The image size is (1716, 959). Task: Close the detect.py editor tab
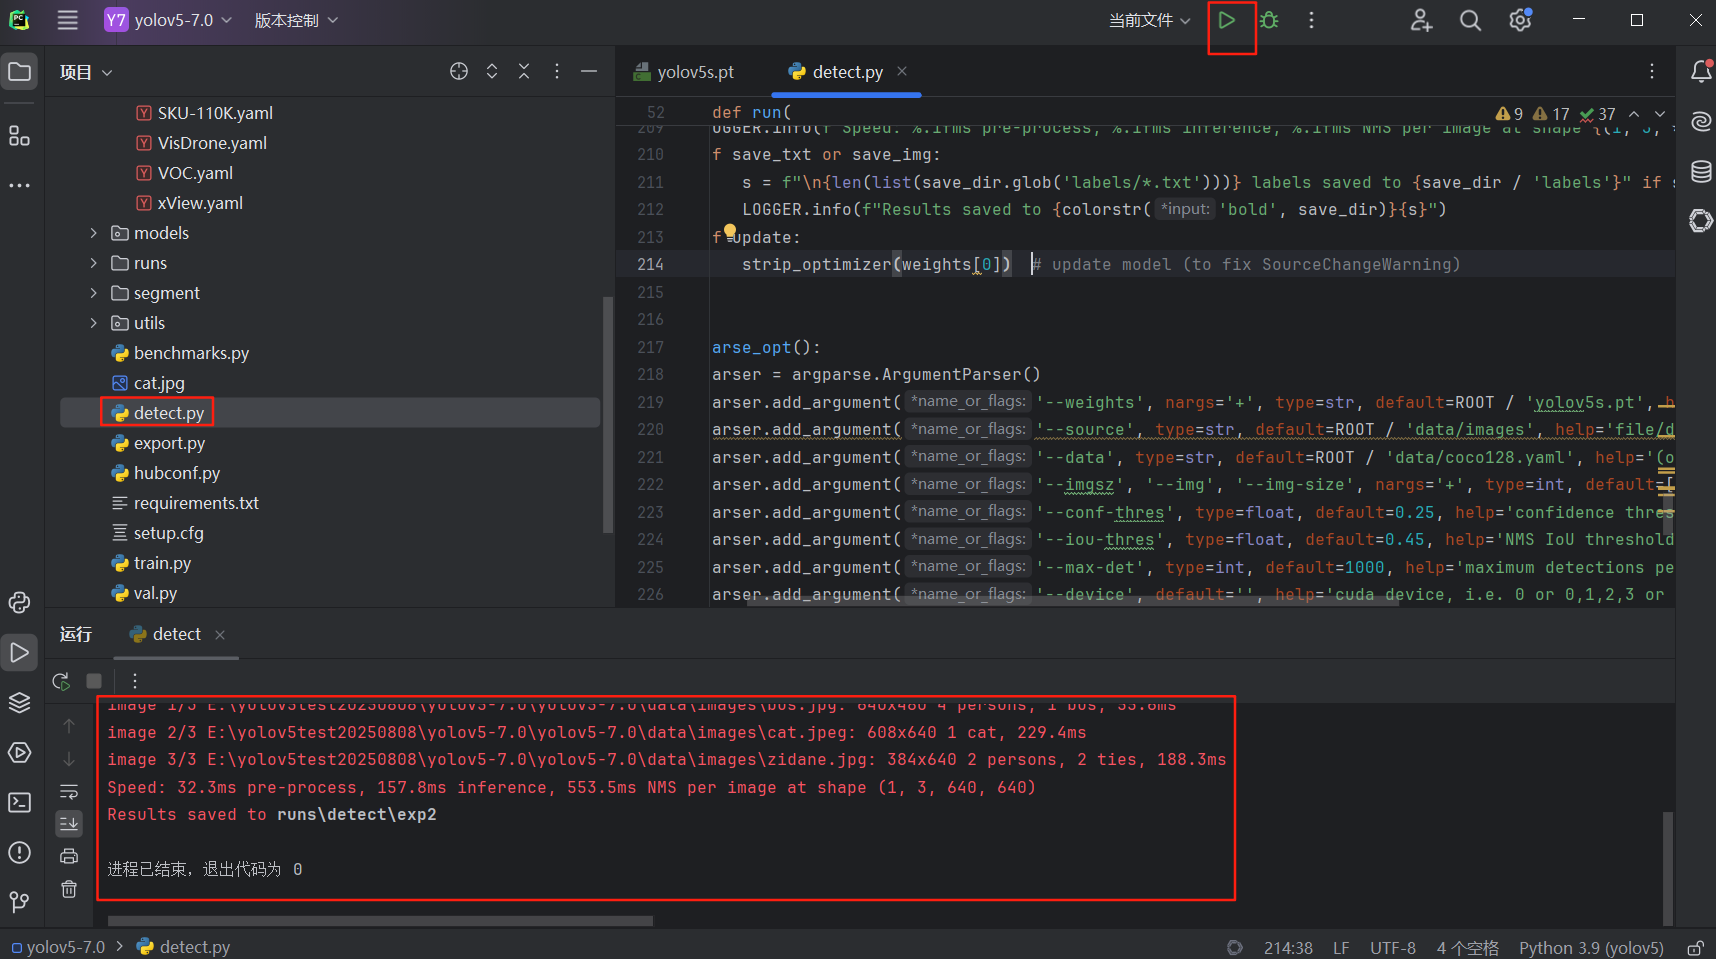point(902,71)
